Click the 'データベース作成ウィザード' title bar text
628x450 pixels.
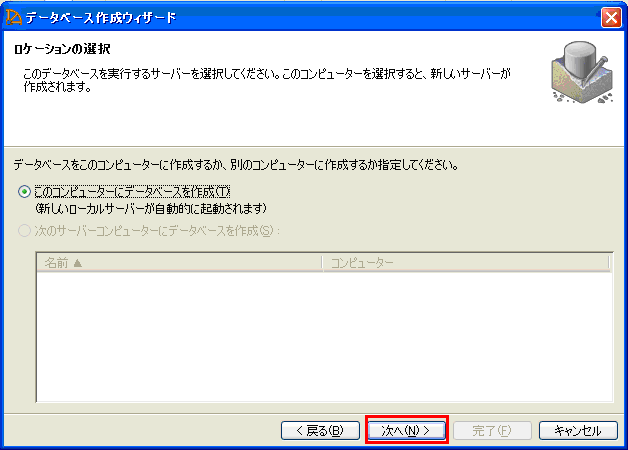(x=100, y=17)
